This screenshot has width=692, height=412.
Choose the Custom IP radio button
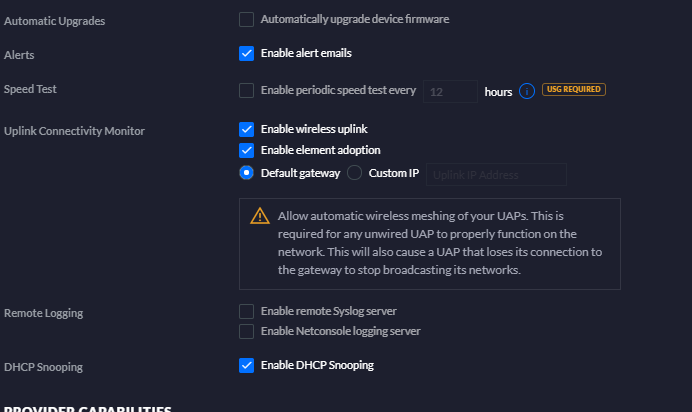tap(354, 173)
